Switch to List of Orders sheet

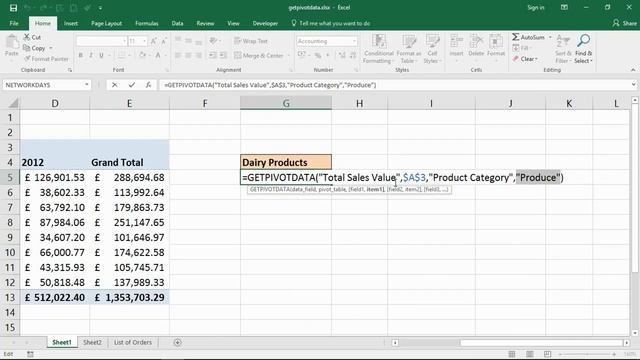[x=133, y=342]
